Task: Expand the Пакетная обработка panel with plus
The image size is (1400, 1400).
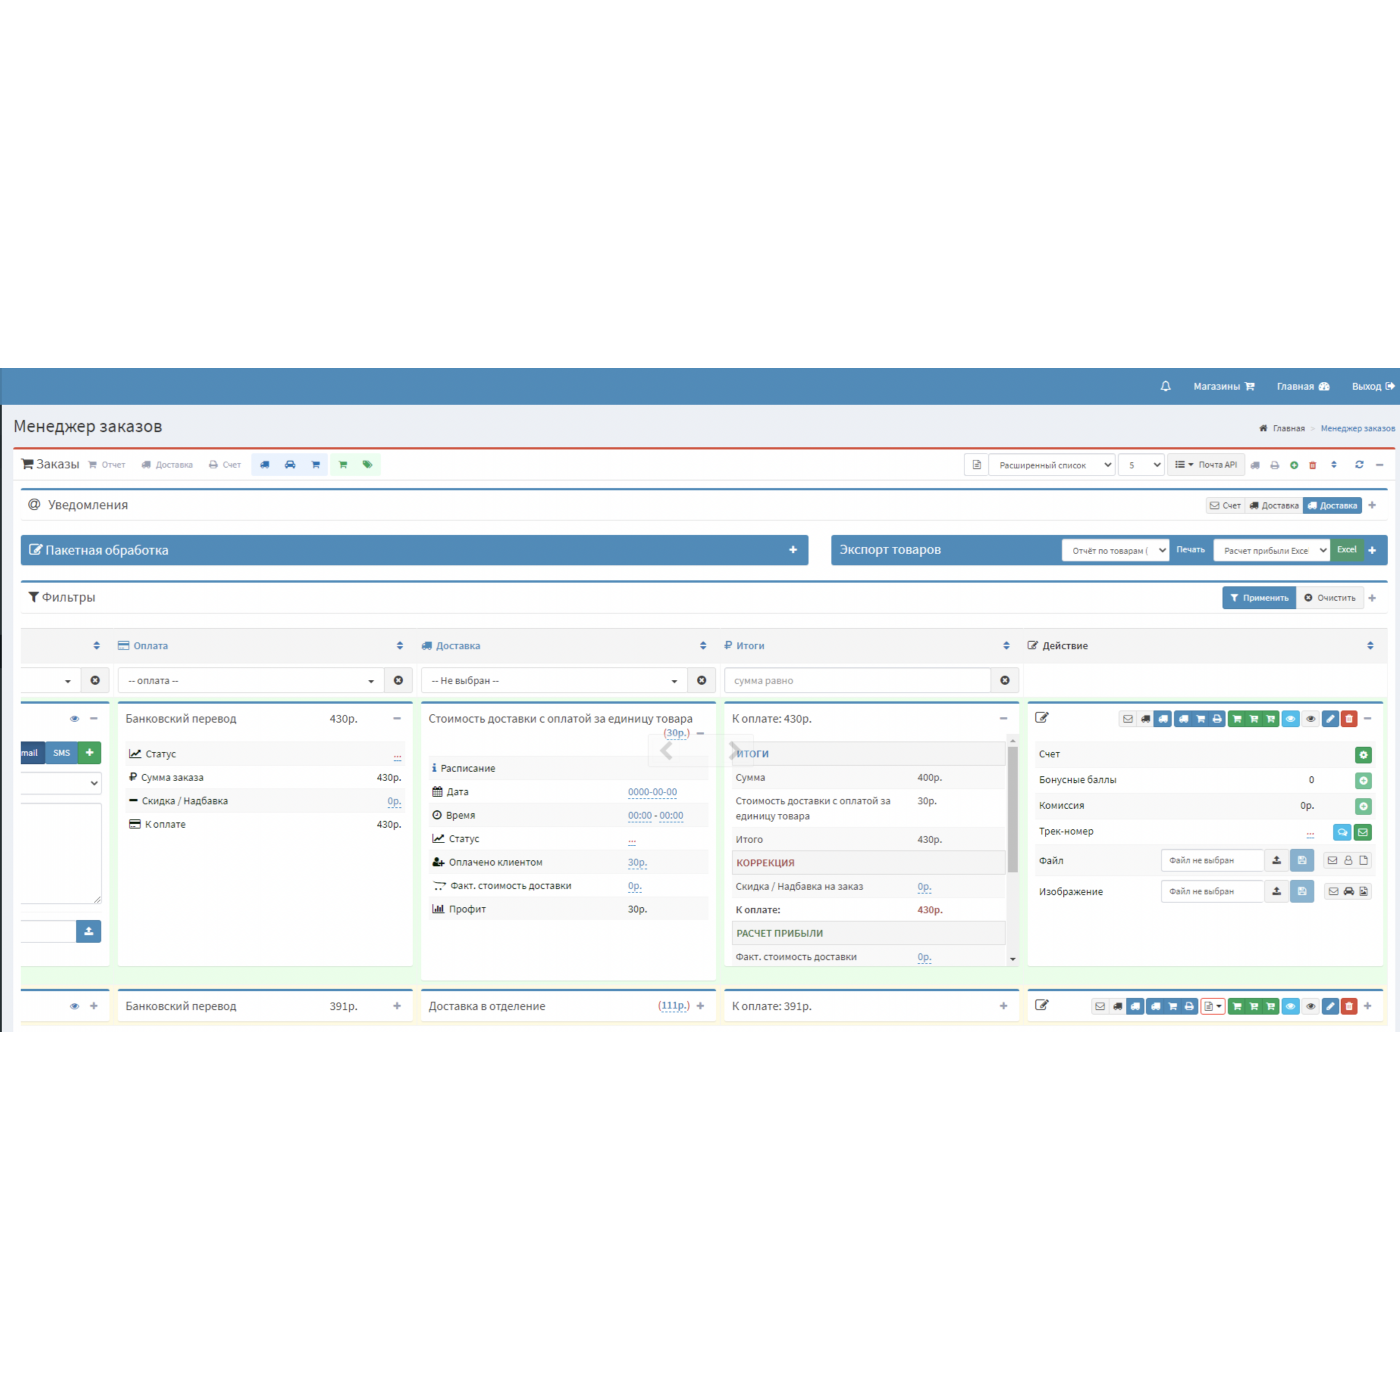Action: (793, 550)
